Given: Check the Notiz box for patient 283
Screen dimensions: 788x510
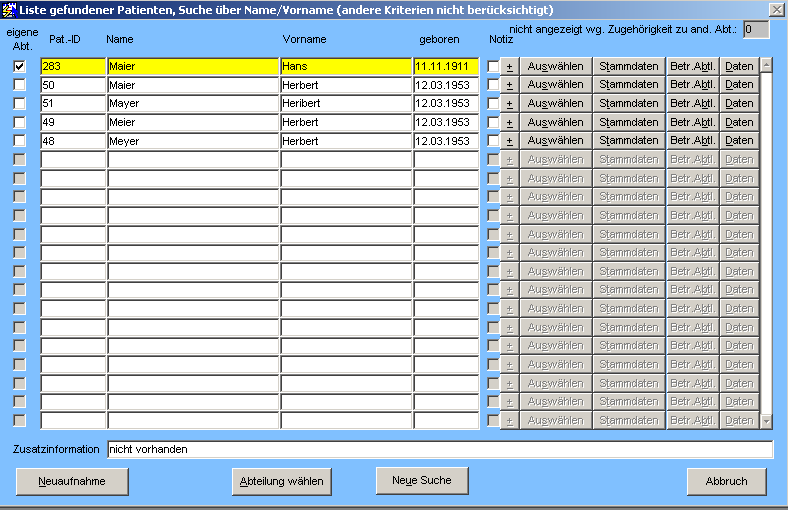Looking at the screenshot, I should point(493,66).
